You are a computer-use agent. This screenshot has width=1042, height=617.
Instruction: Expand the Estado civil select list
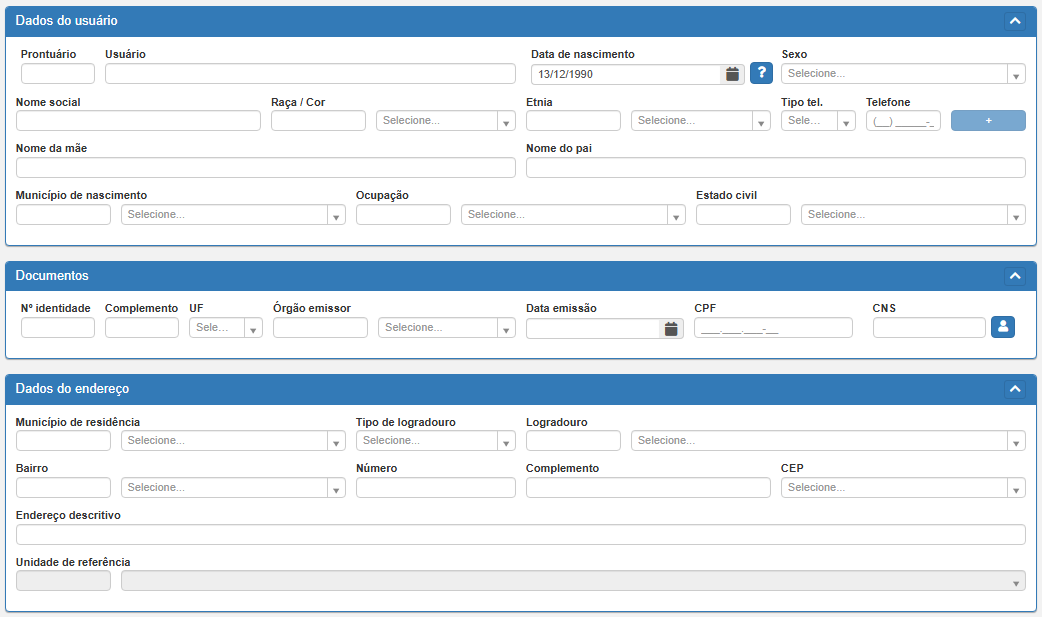click(912, 215)
